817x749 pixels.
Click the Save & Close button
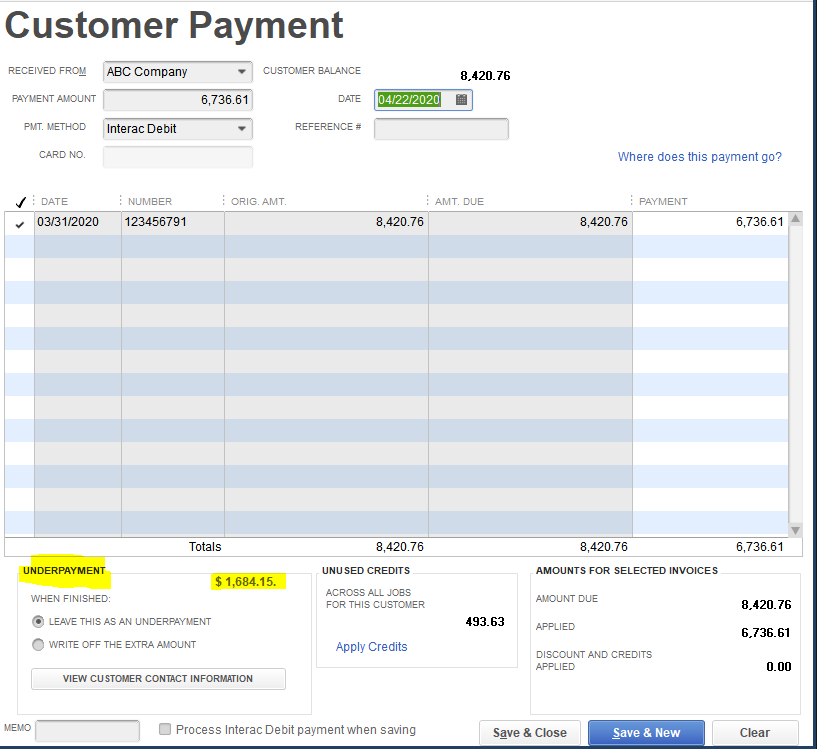pos(529,733)
